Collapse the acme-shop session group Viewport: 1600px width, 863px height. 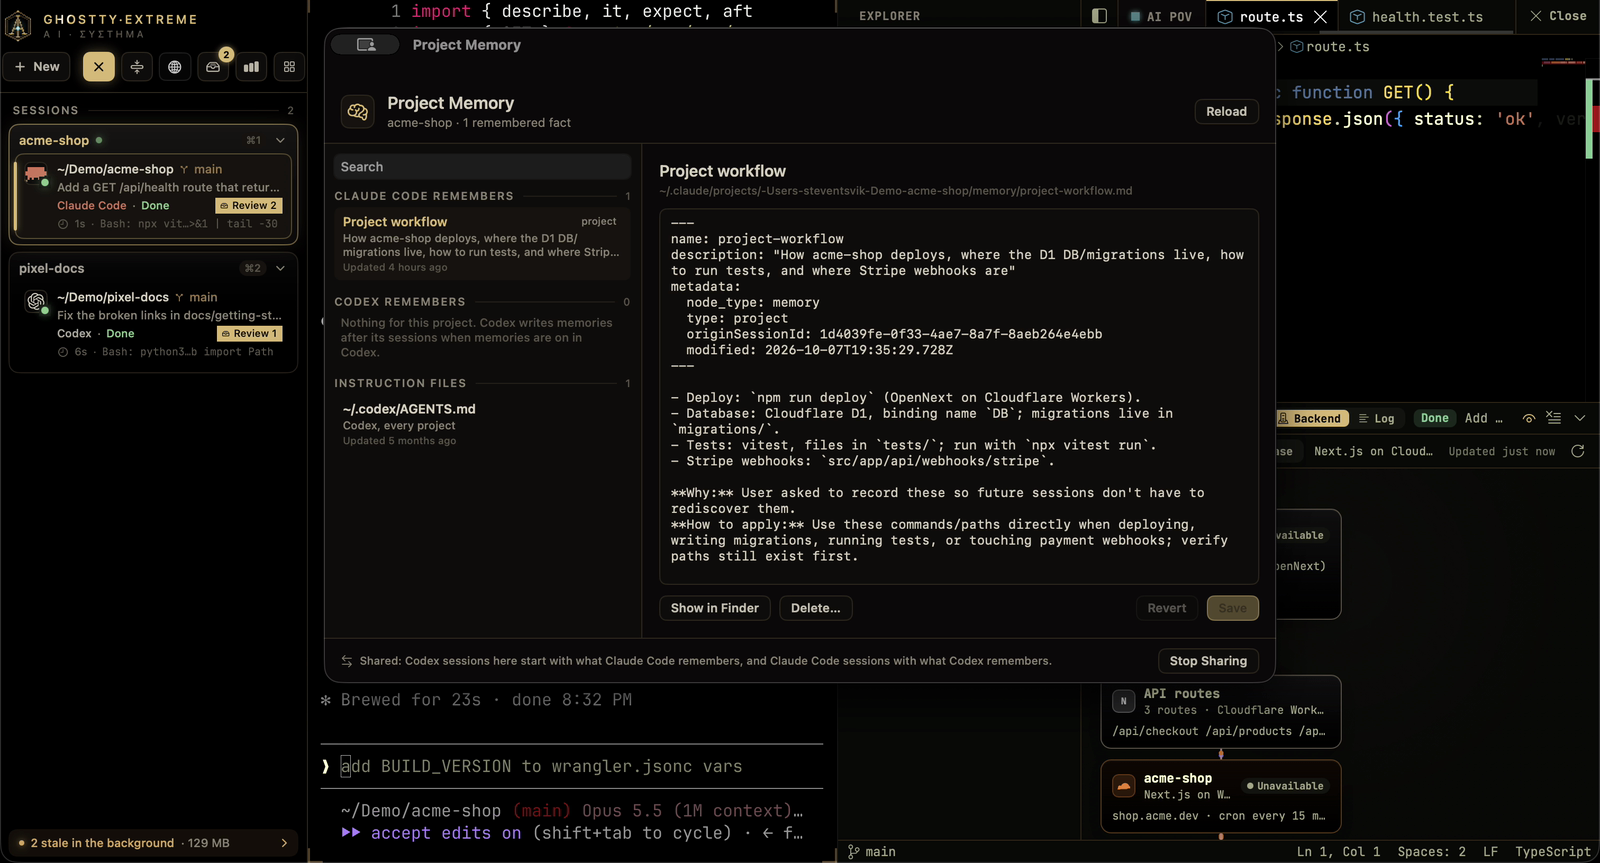[x=280, y=141]
